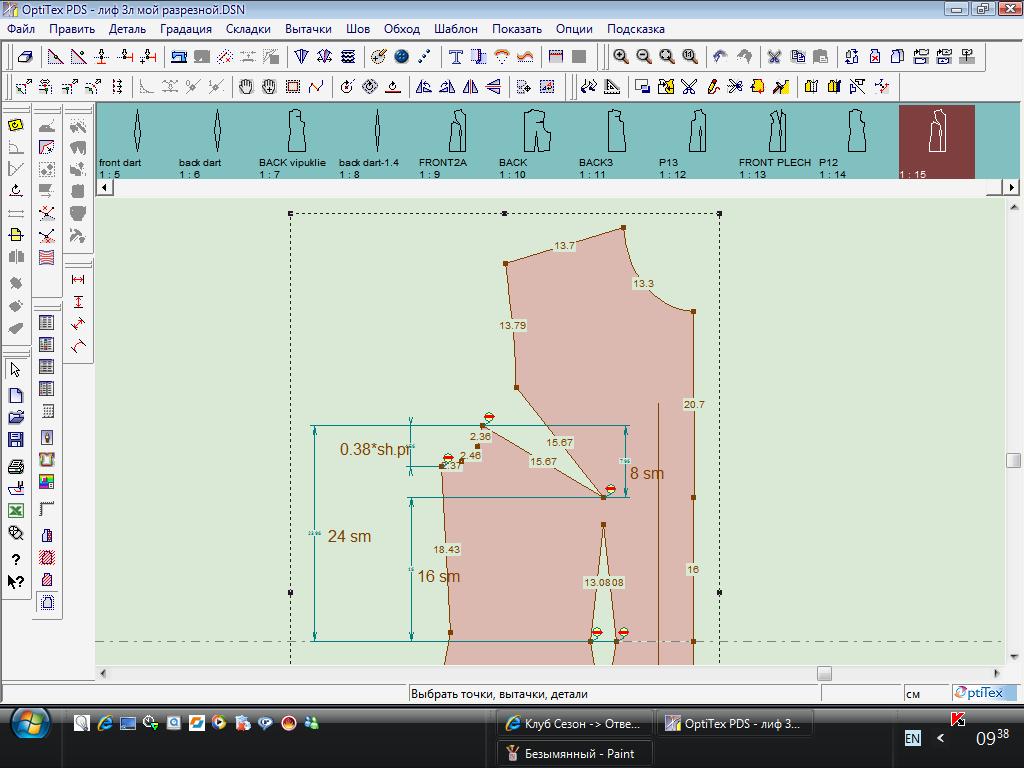This screenshot has width=1024, height=768.
Task: Click the scissors Cut icon
Action: (774, 57)
